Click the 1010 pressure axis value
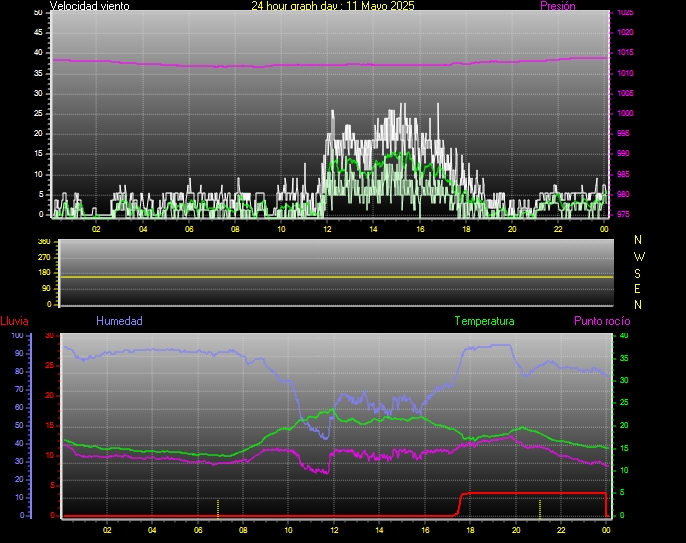 pos(625,73)
